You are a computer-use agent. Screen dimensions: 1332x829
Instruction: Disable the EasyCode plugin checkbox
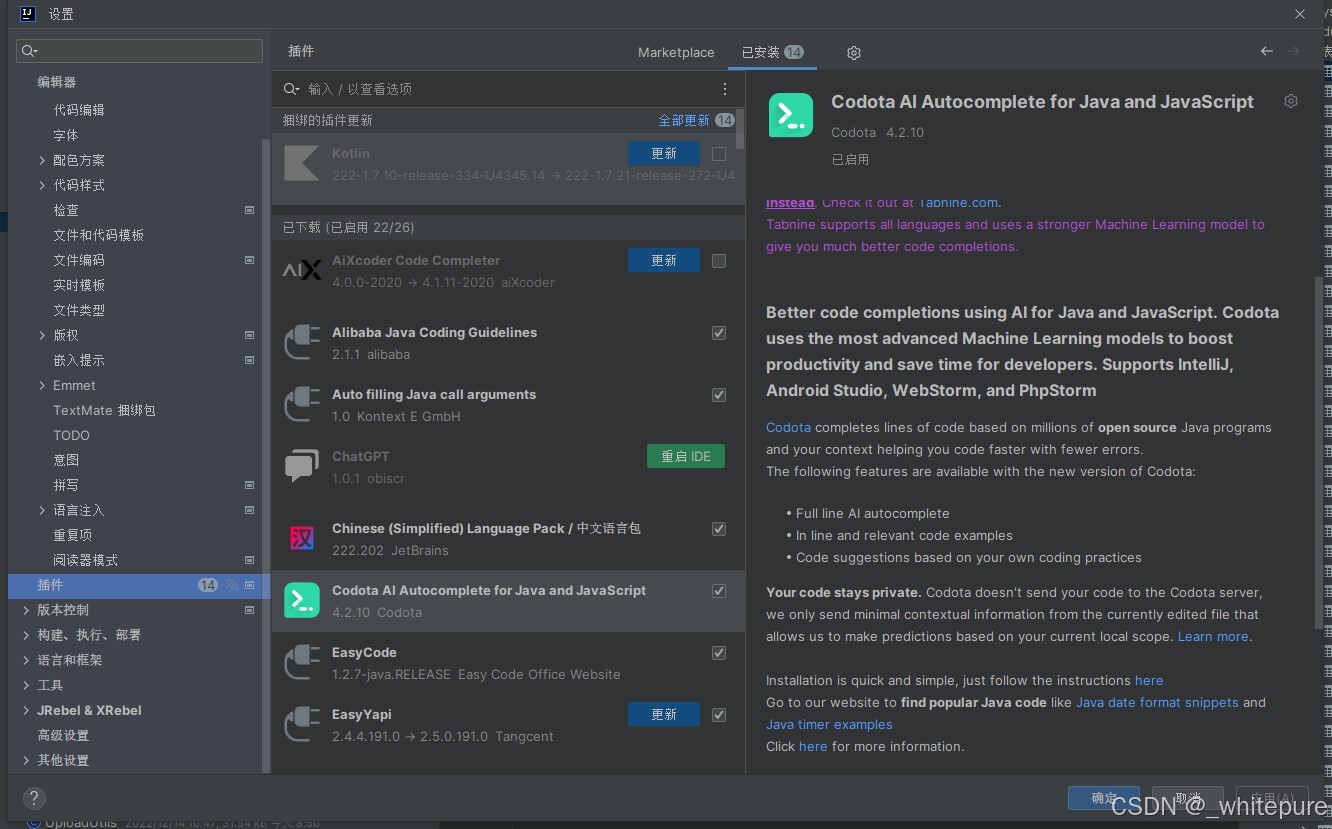(x=719, y=653)
